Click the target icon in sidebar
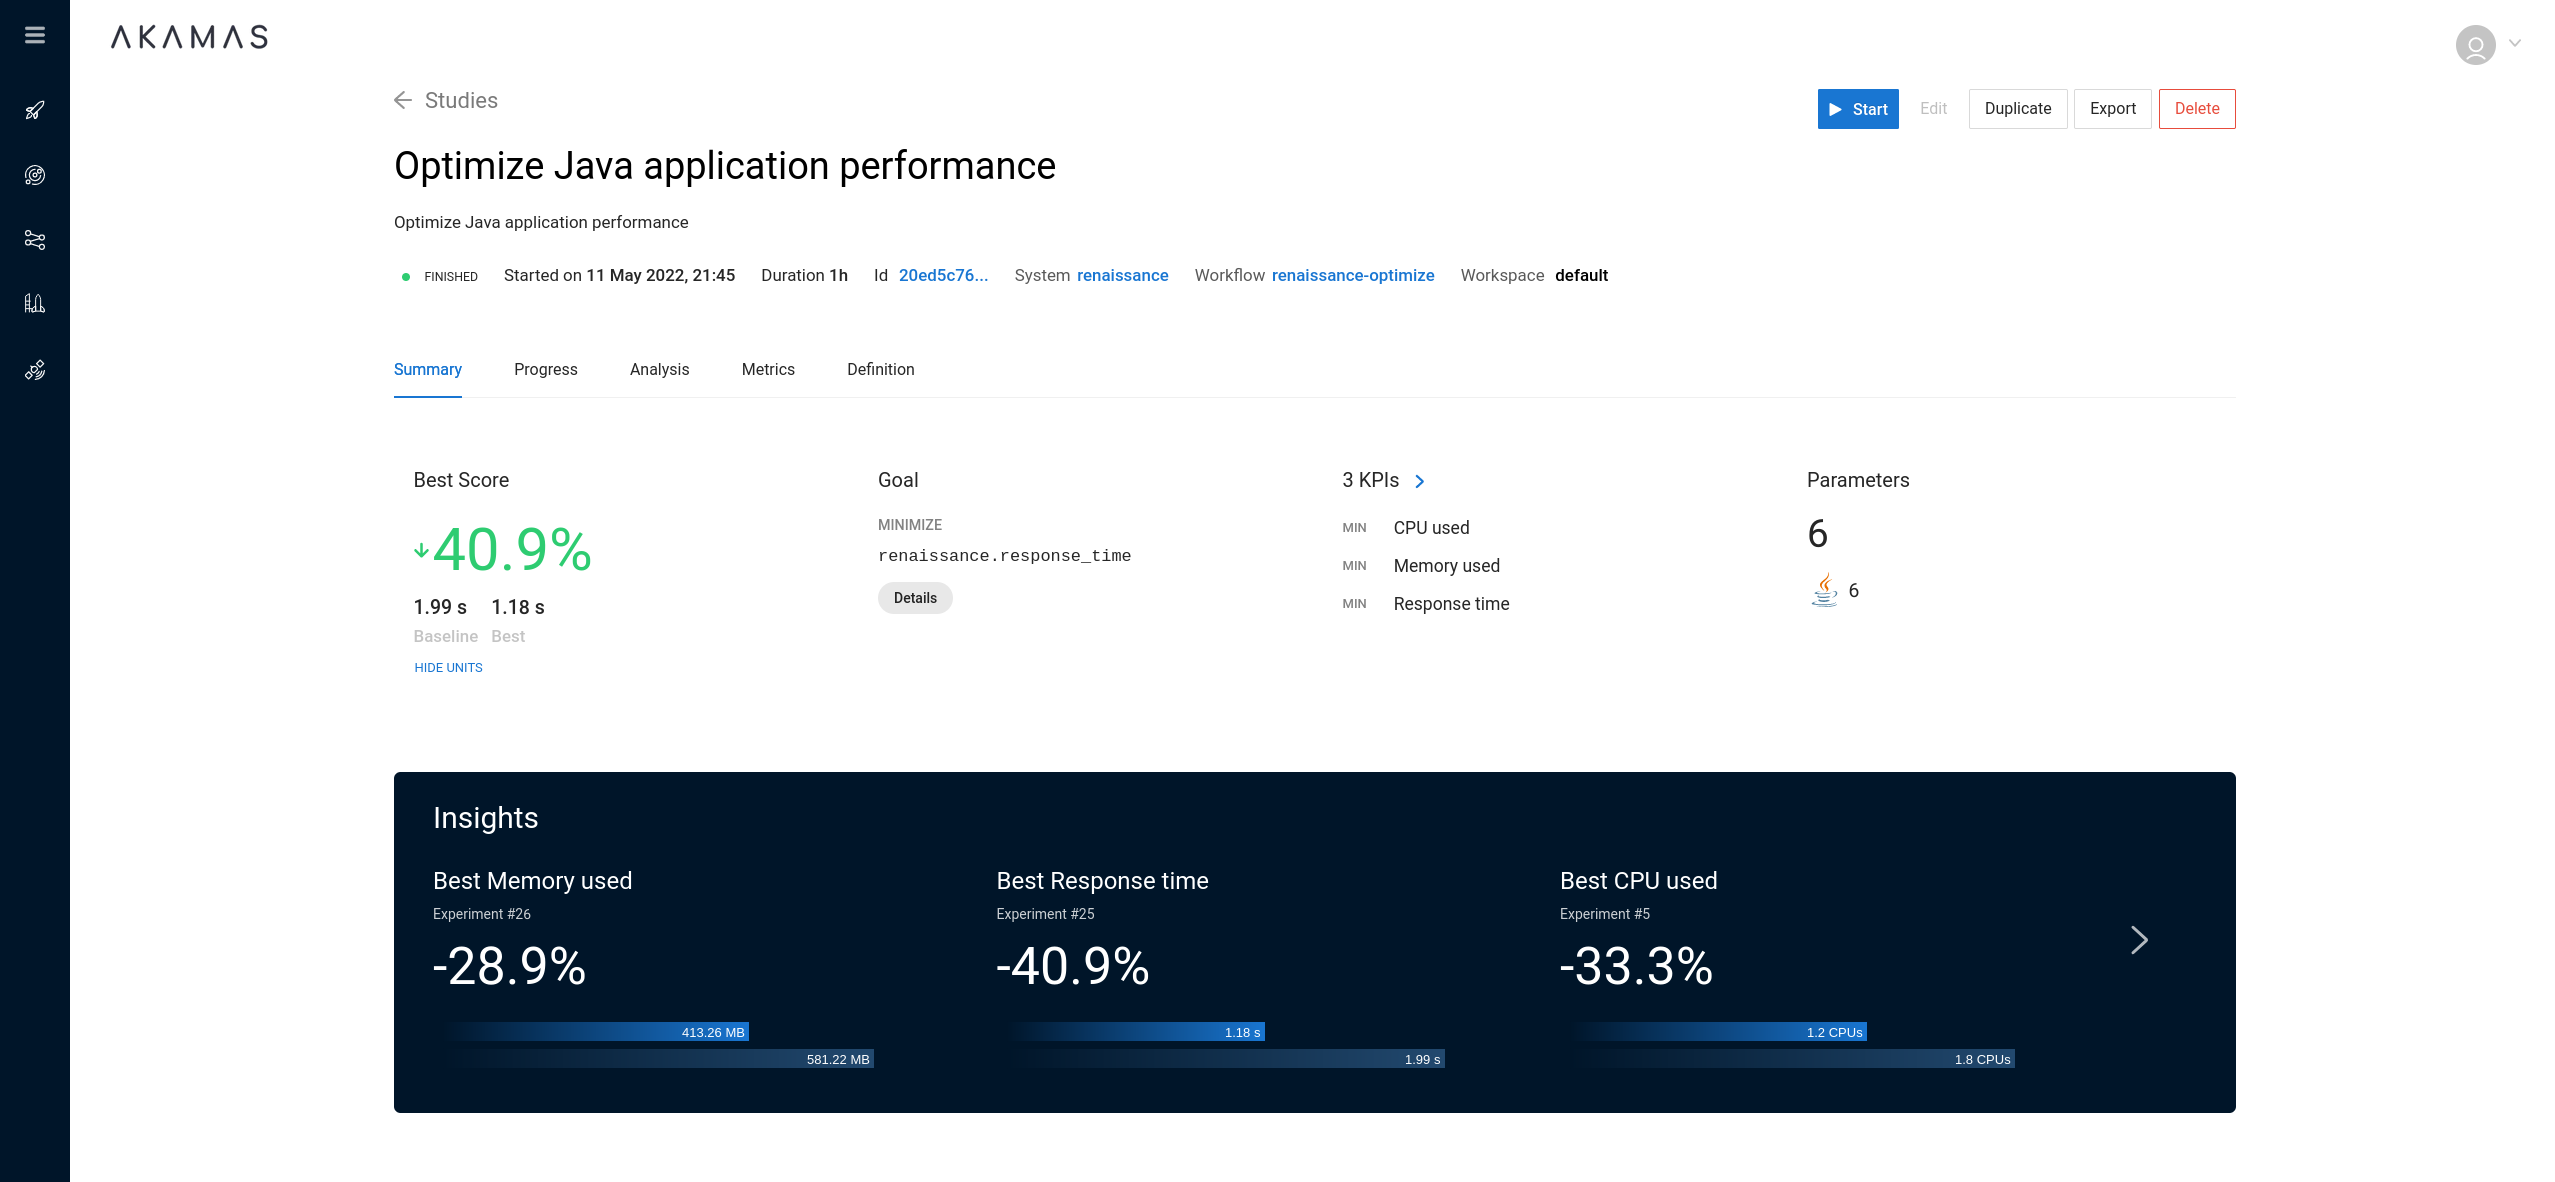The width and height of the screenshot is (2555, 1182). coord(35,175)
